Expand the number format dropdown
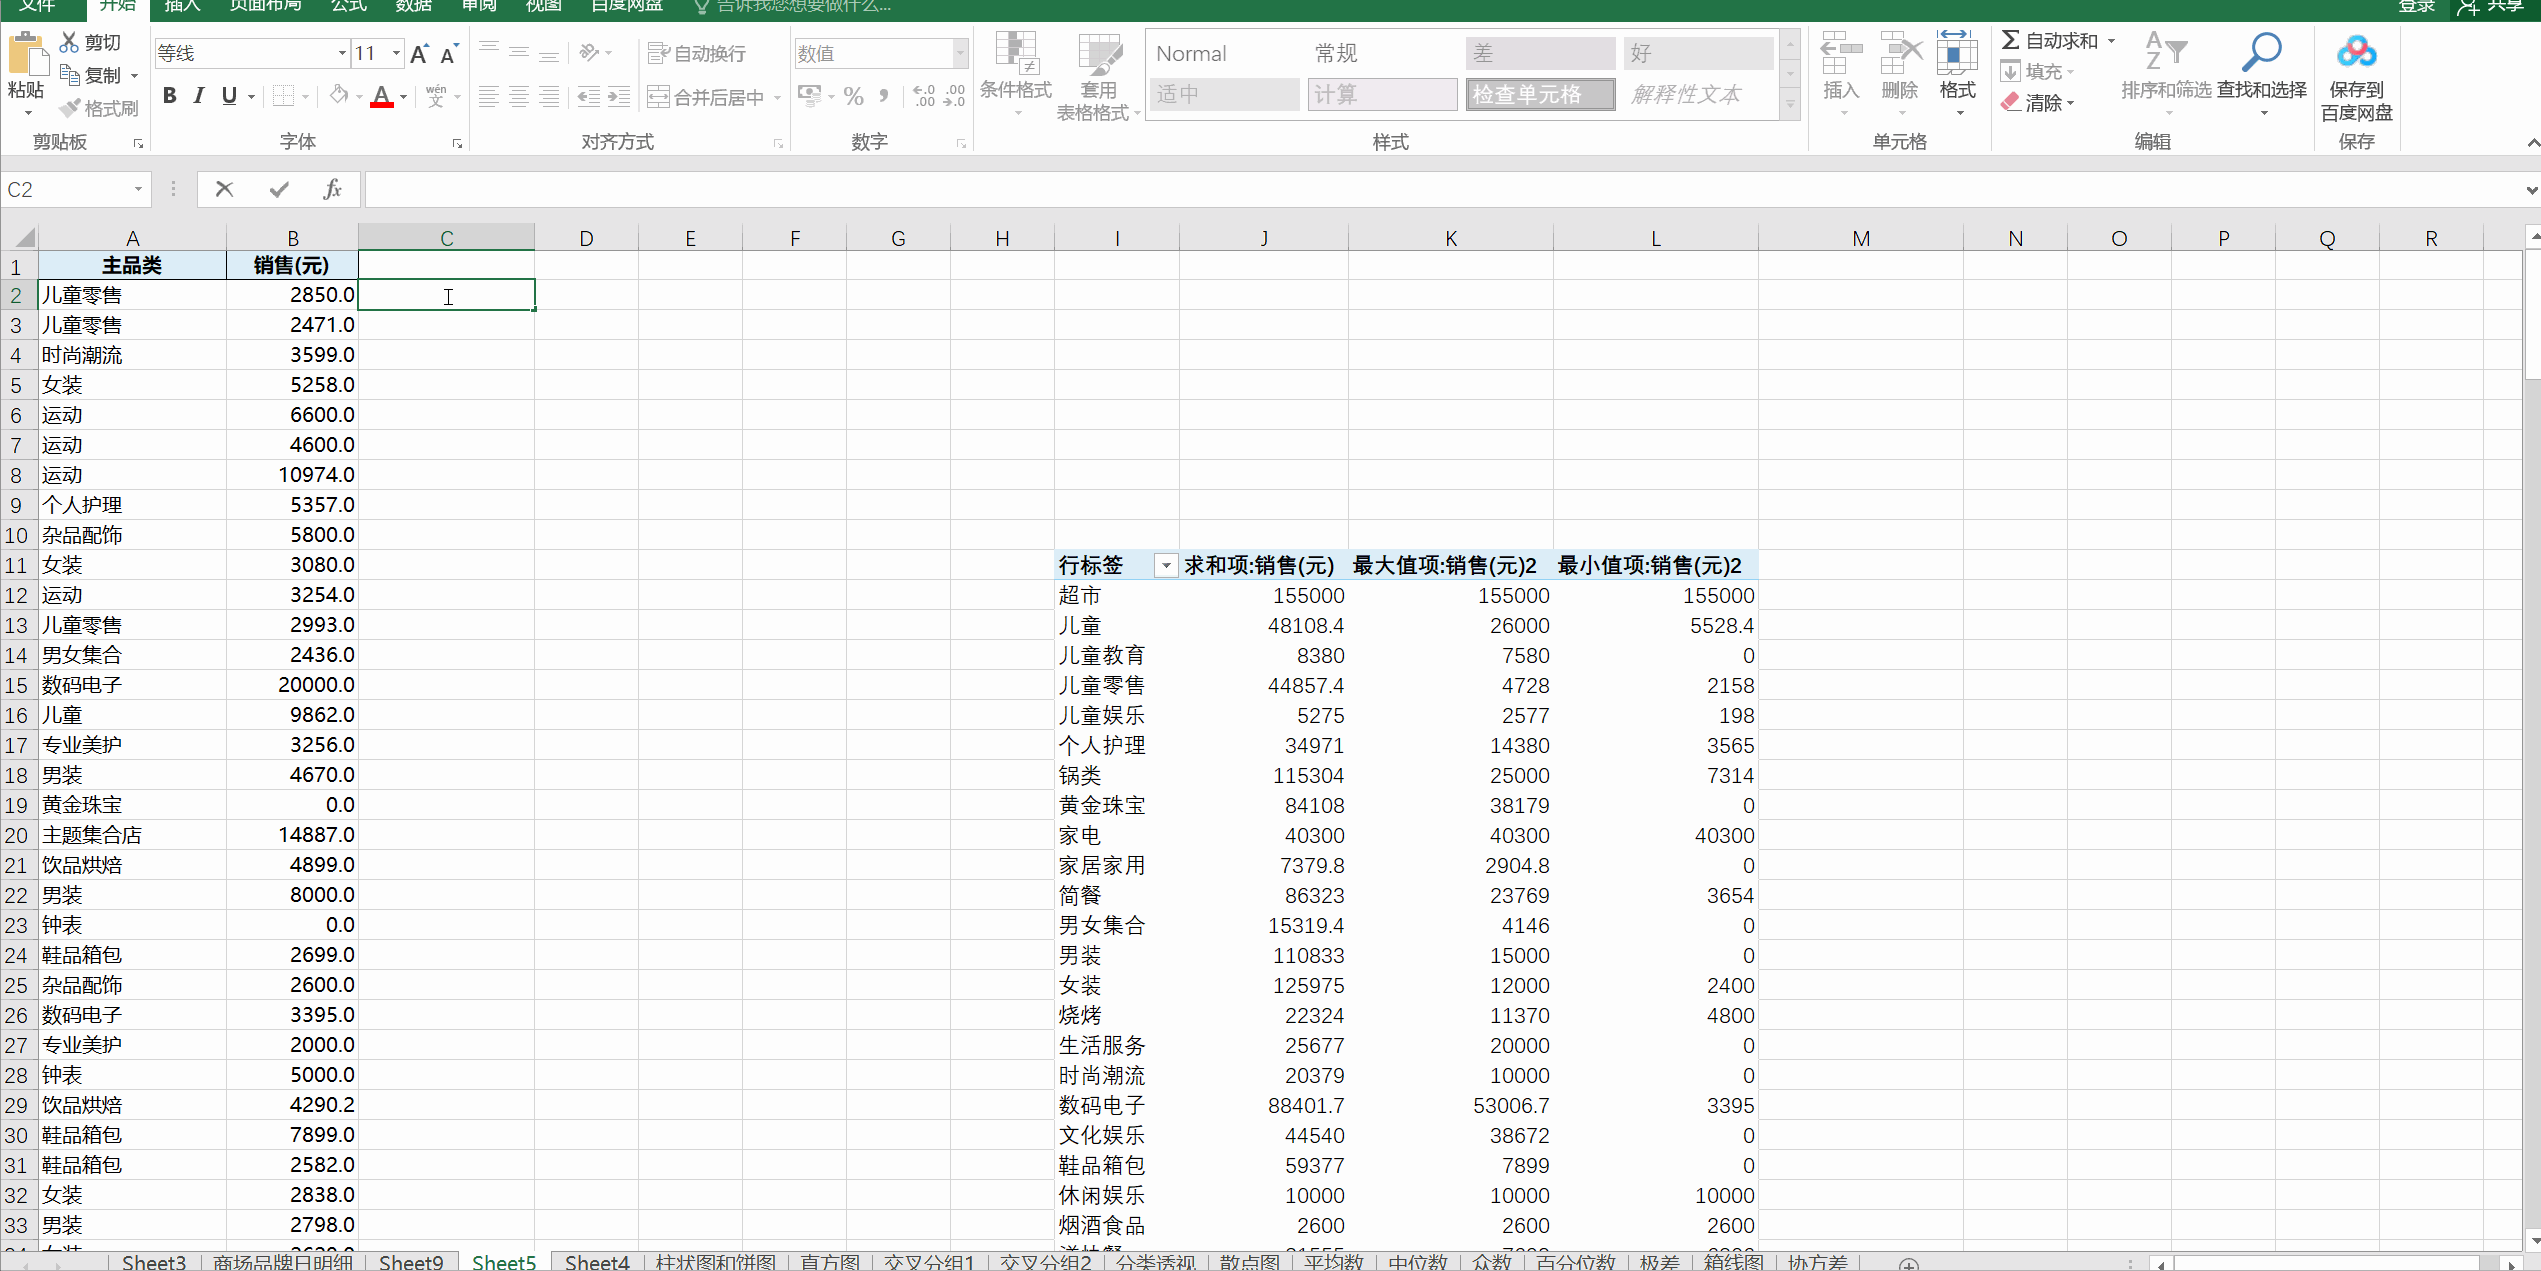 tap(960, 53)
